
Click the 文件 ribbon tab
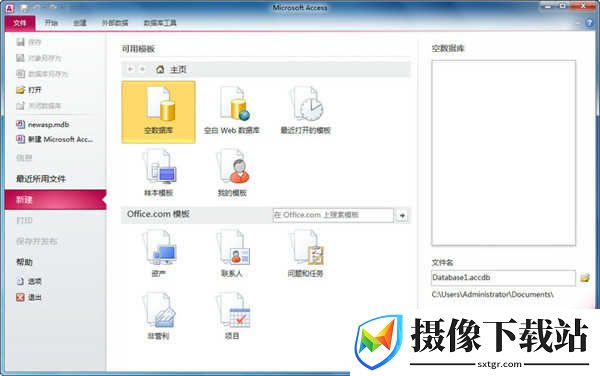pyautogui.click(x=20, y=23)
